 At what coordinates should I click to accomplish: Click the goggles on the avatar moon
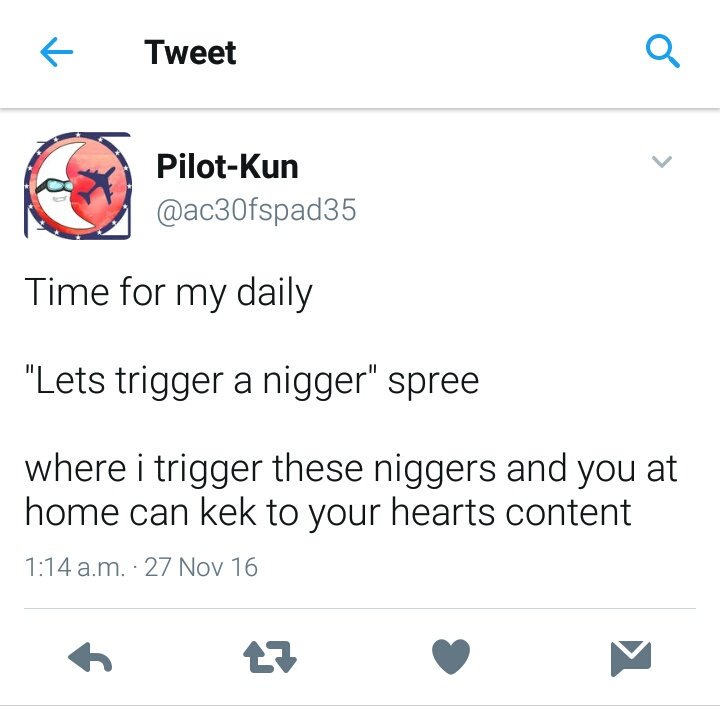click(x=53, y=186)
